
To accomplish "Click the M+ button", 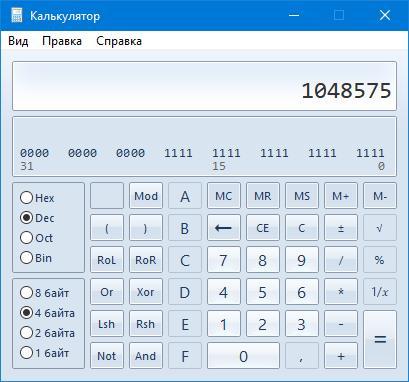I will pyautogui.click(x=341, y=196).
